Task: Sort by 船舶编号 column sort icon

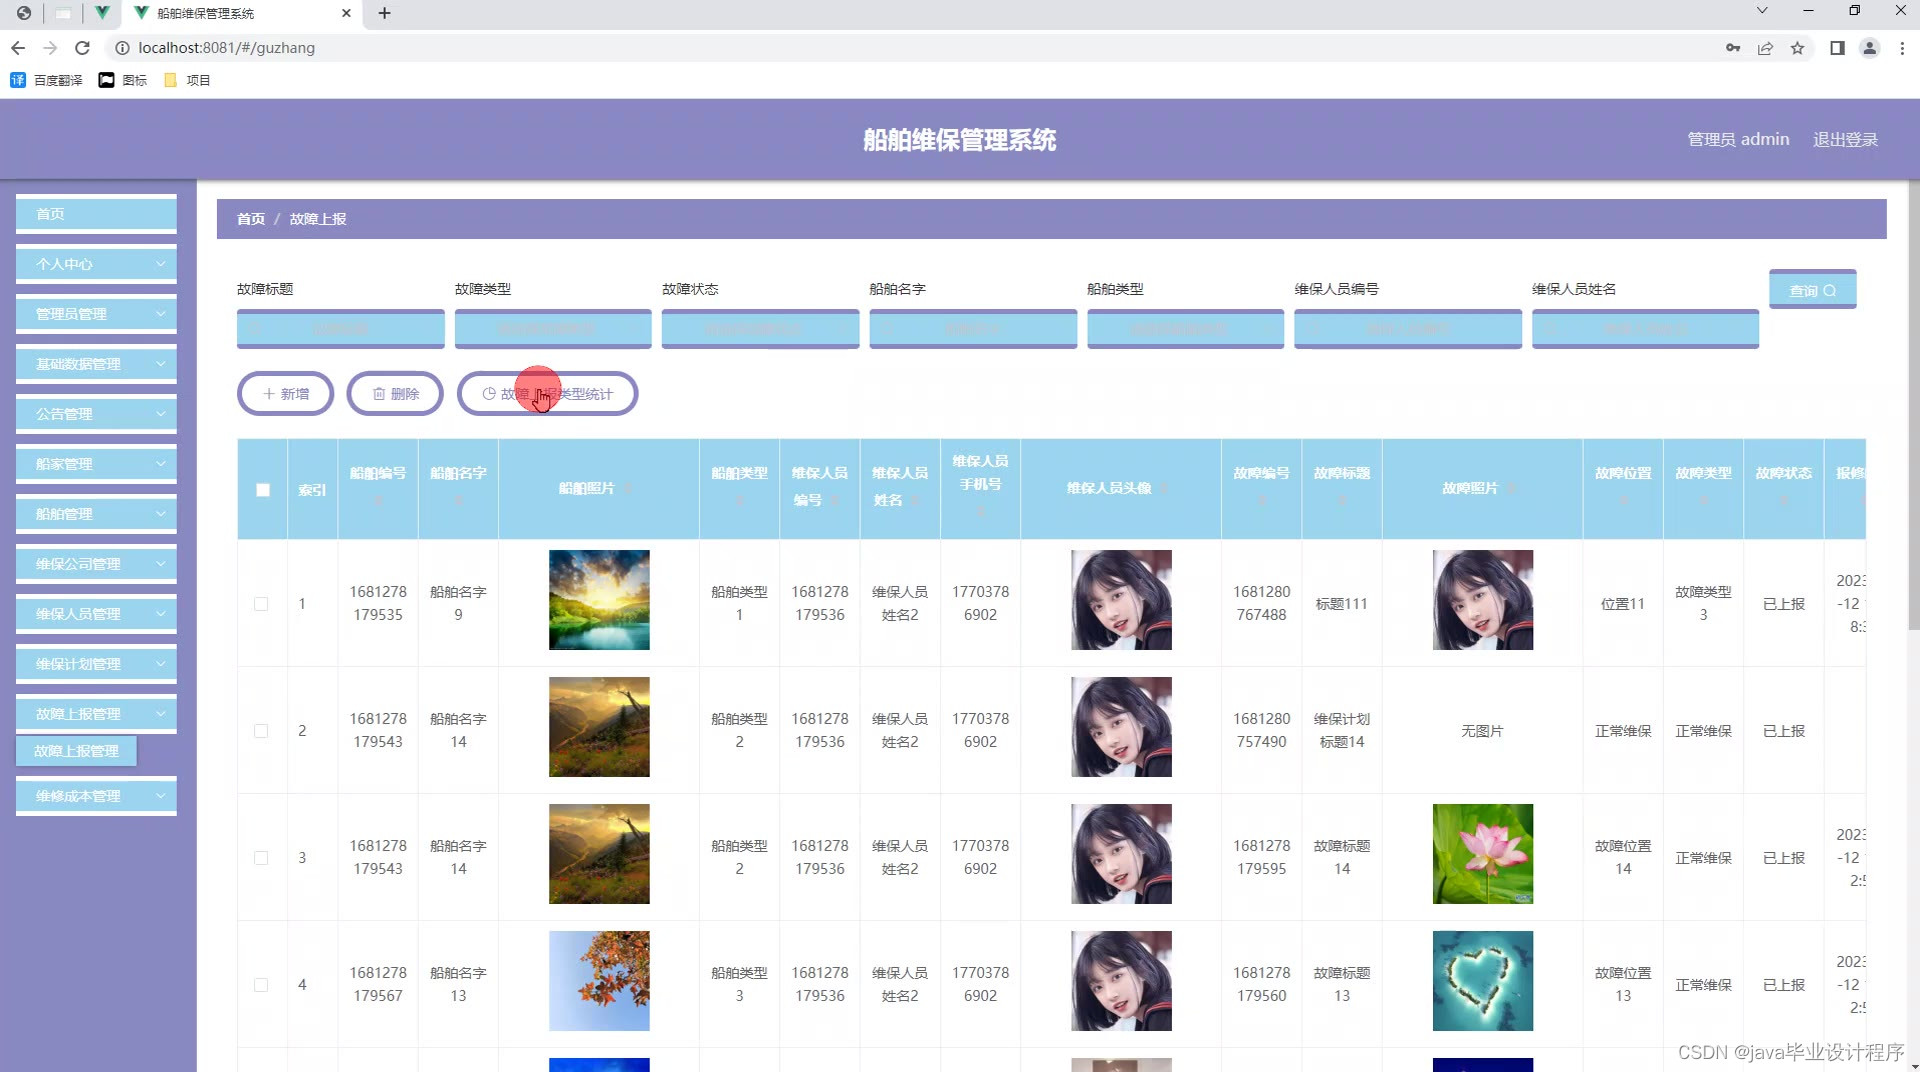Action: (378, 500)
